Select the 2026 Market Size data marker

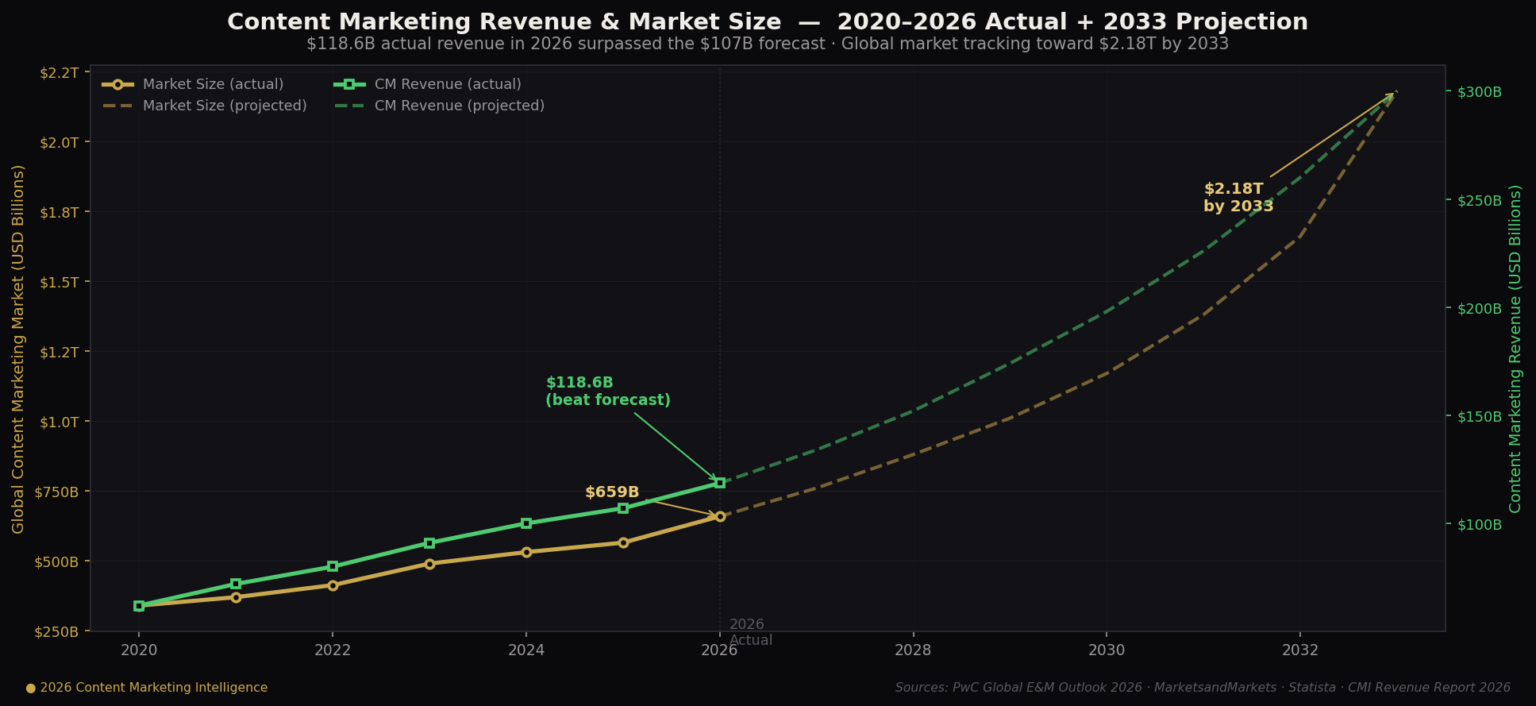click(720, 516)
